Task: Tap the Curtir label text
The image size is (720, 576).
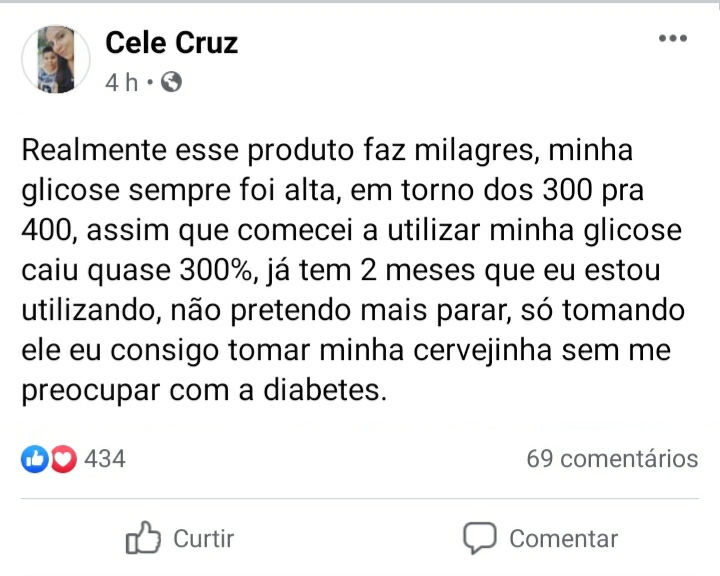Action: pyautogui.click(x=203, y=538)
